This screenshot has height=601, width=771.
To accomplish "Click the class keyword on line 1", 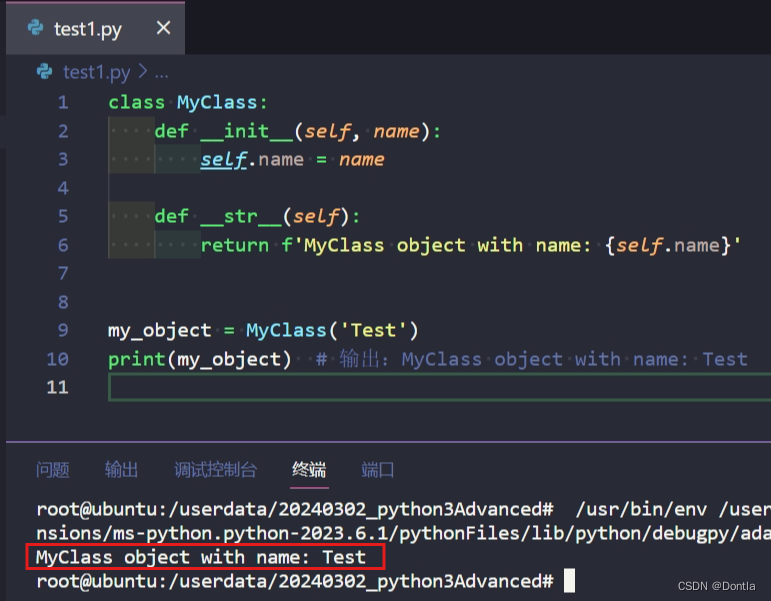I will coord(137,102).
